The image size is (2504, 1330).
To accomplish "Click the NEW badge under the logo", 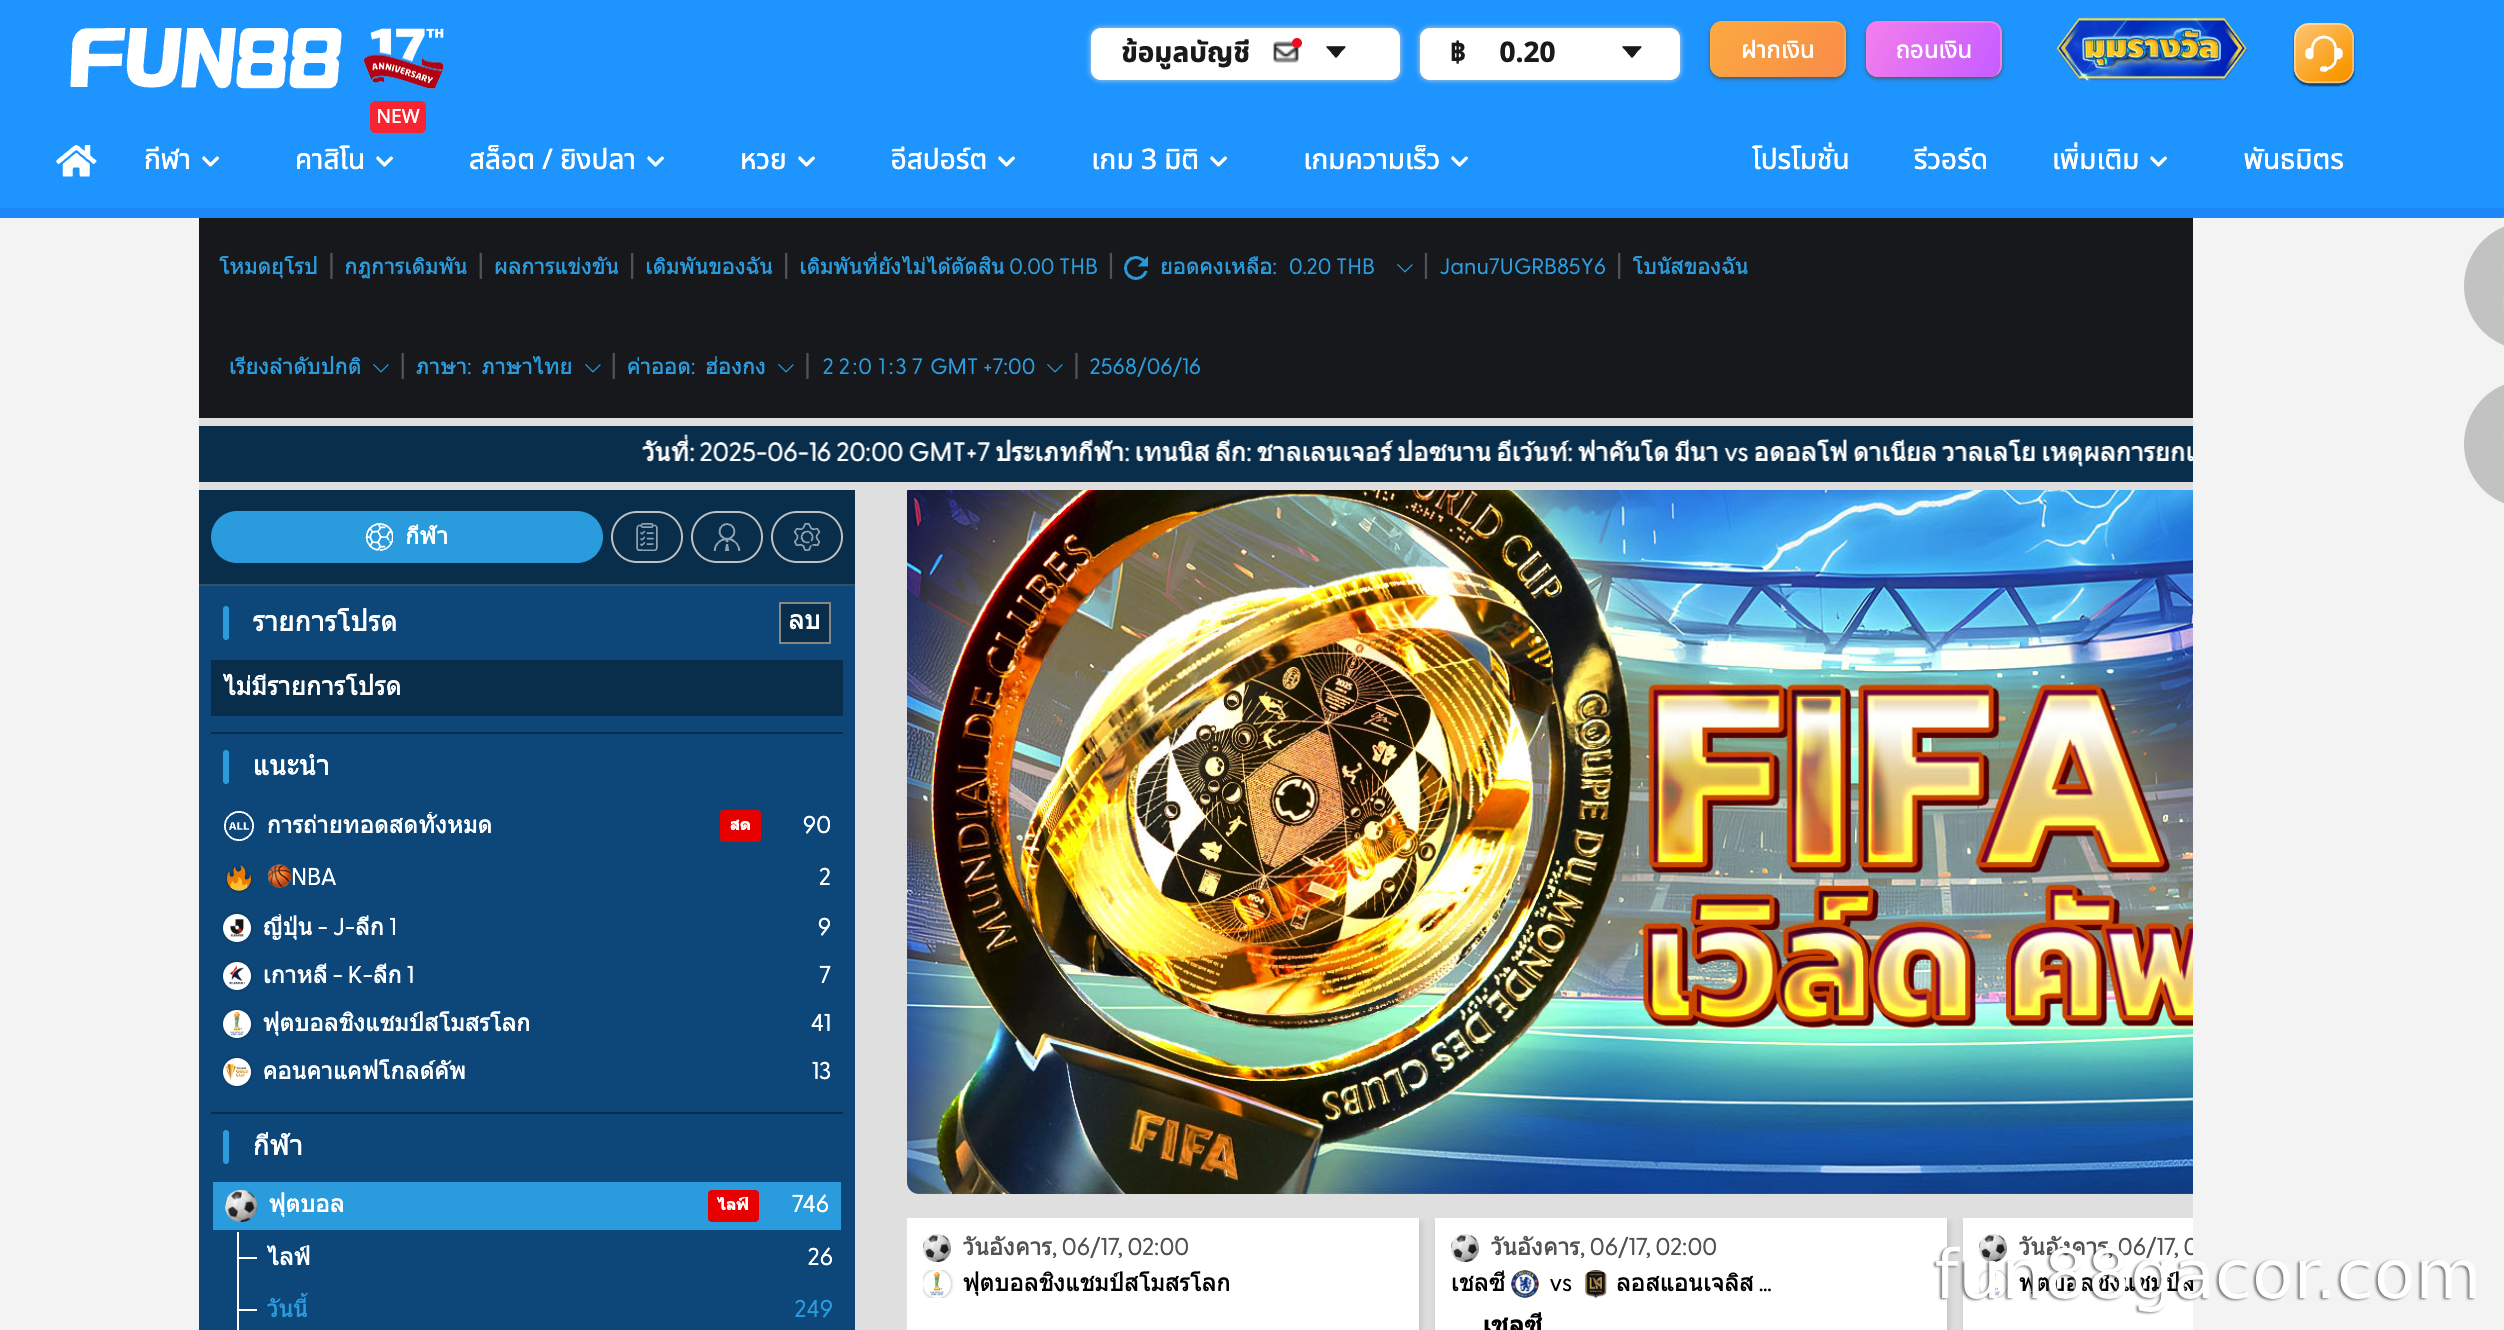I will click(398, 117).
